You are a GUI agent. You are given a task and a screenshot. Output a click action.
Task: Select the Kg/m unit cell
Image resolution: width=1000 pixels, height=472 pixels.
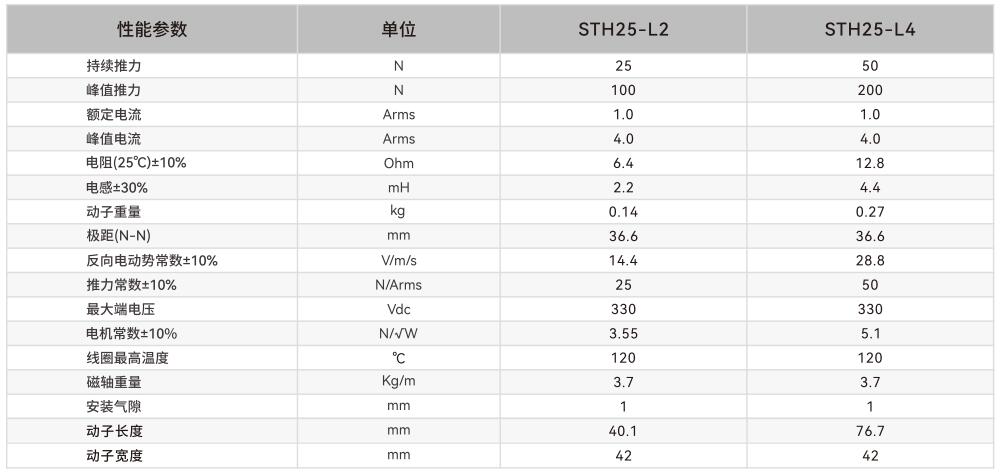pos(398,382)
